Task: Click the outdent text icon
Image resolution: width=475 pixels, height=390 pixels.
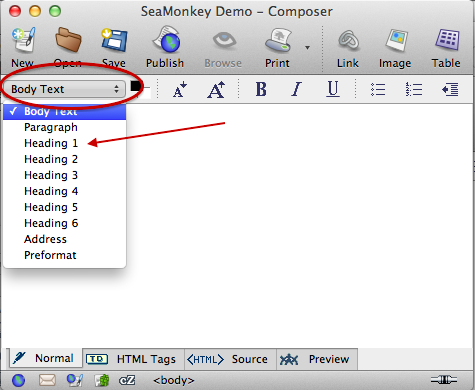Action: coord(450,89)
